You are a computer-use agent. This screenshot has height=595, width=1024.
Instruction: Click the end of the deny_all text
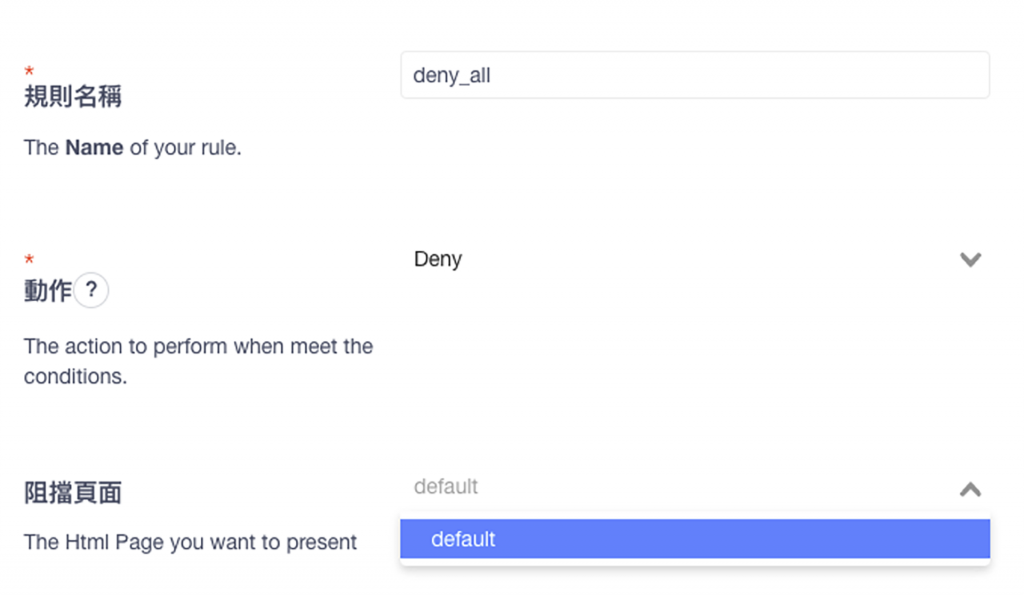coord(491,76)
